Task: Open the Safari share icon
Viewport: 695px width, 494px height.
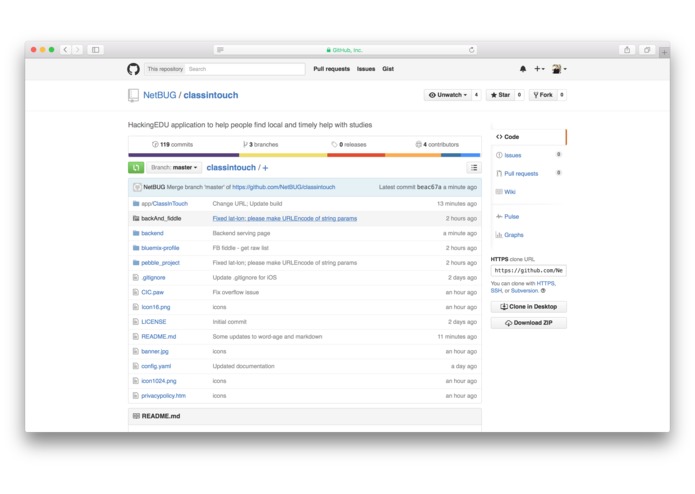Action: [x=627, y=50]
